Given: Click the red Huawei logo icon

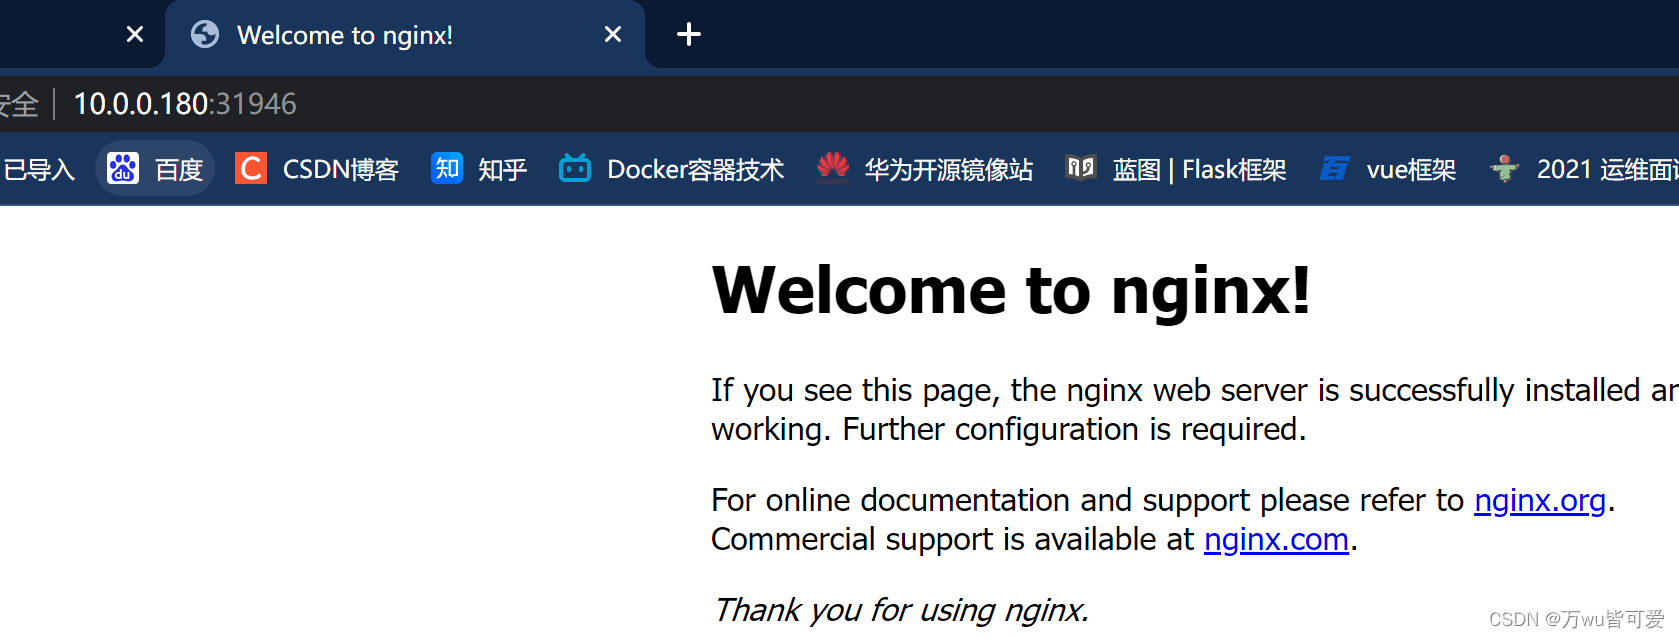Looking at the screenshot, I should coord(833,168).
